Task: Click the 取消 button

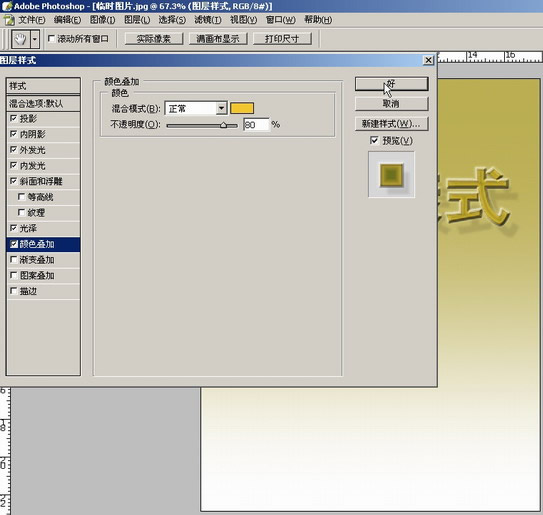Action: [391, 104]
